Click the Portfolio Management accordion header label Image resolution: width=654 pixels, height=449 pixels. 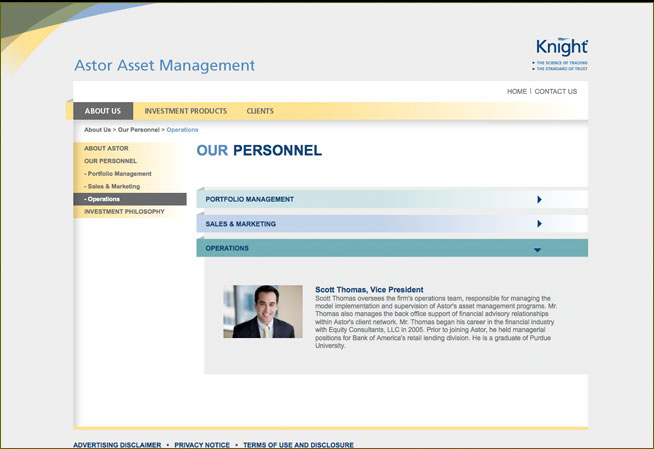coord(249,199)
